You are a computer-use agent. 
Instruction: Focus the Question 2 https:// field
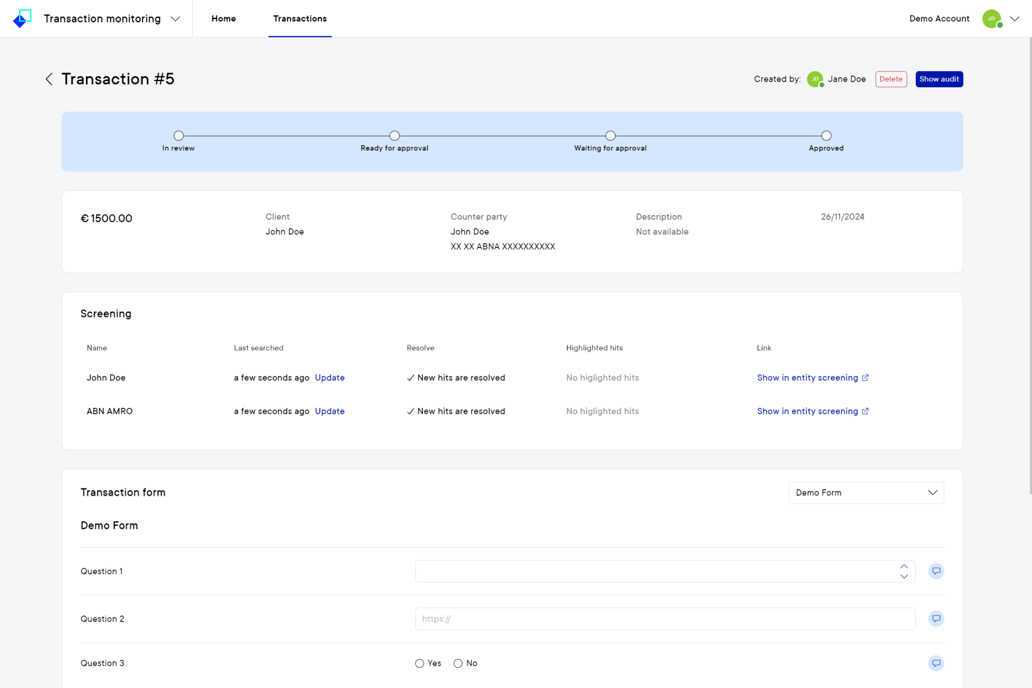pyautogui.click(x=665, y=619)
